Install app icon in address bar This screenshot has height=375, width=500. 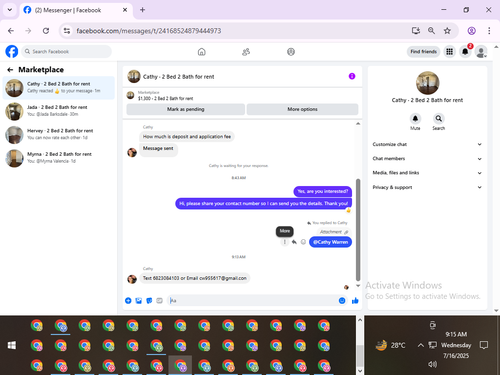416,31
